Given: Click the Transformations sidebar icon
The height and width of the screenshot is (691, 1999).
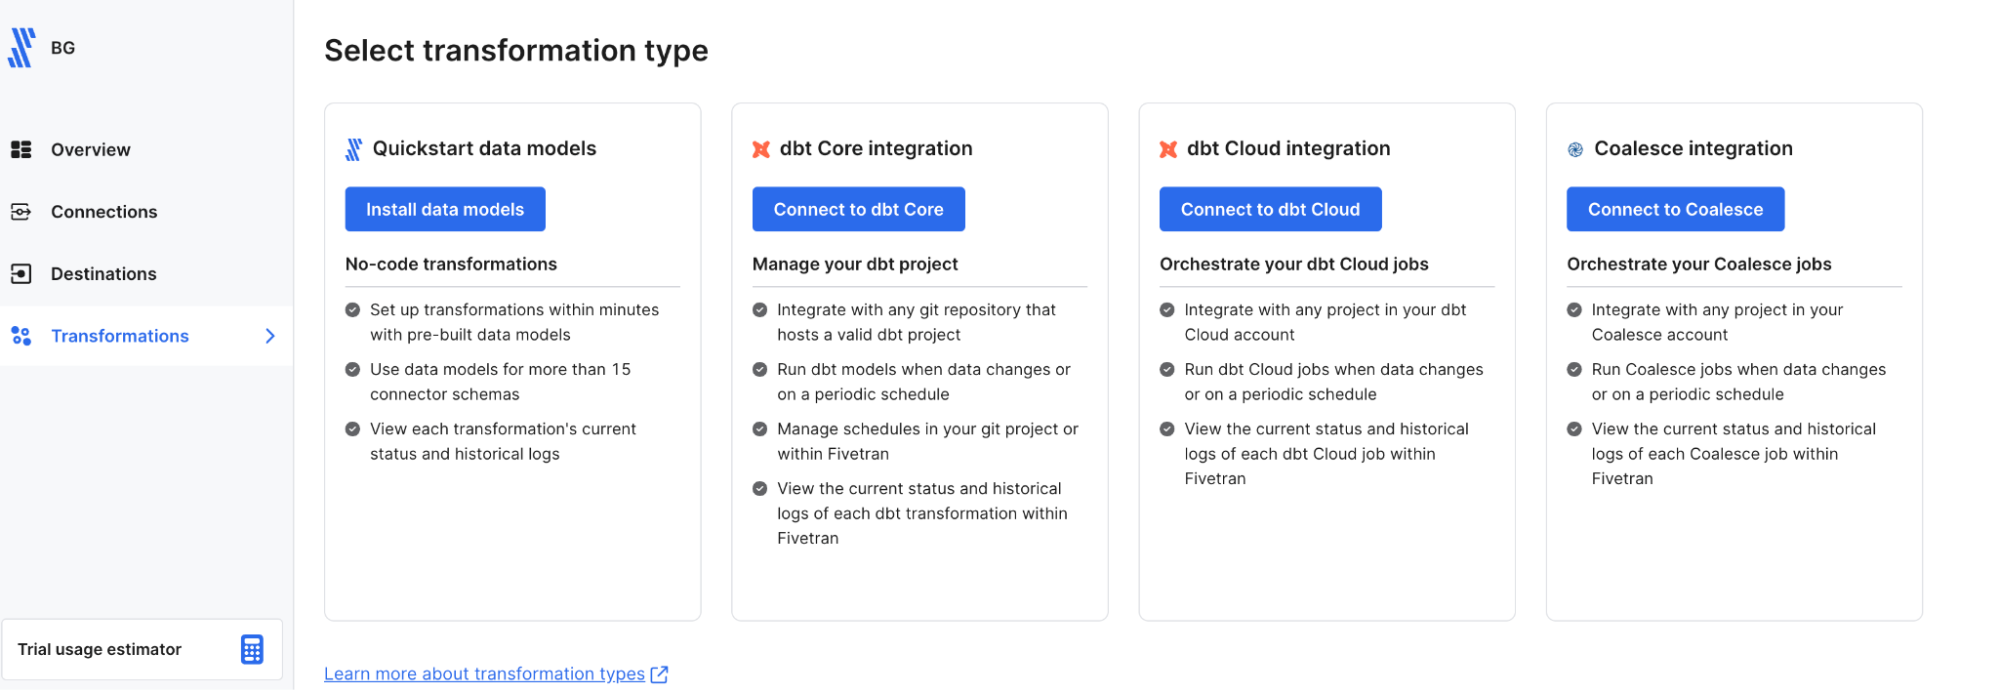Looking at the screenshot, I should (21, 336).
